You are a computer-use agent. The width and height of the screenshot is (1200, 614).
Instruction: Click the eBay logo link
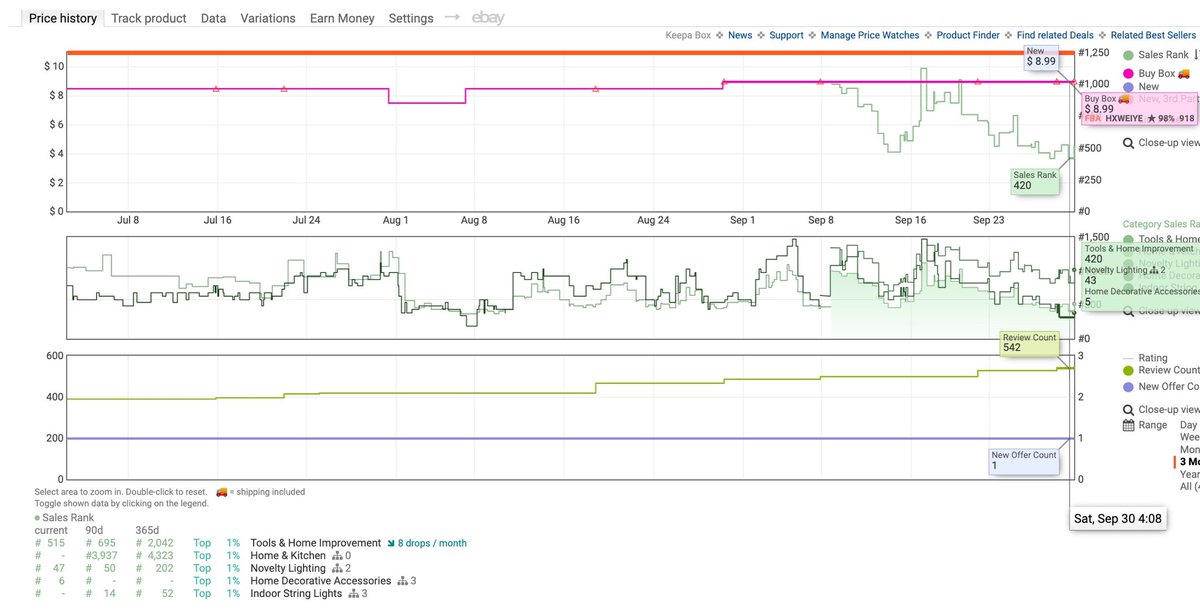coord(488,18)
